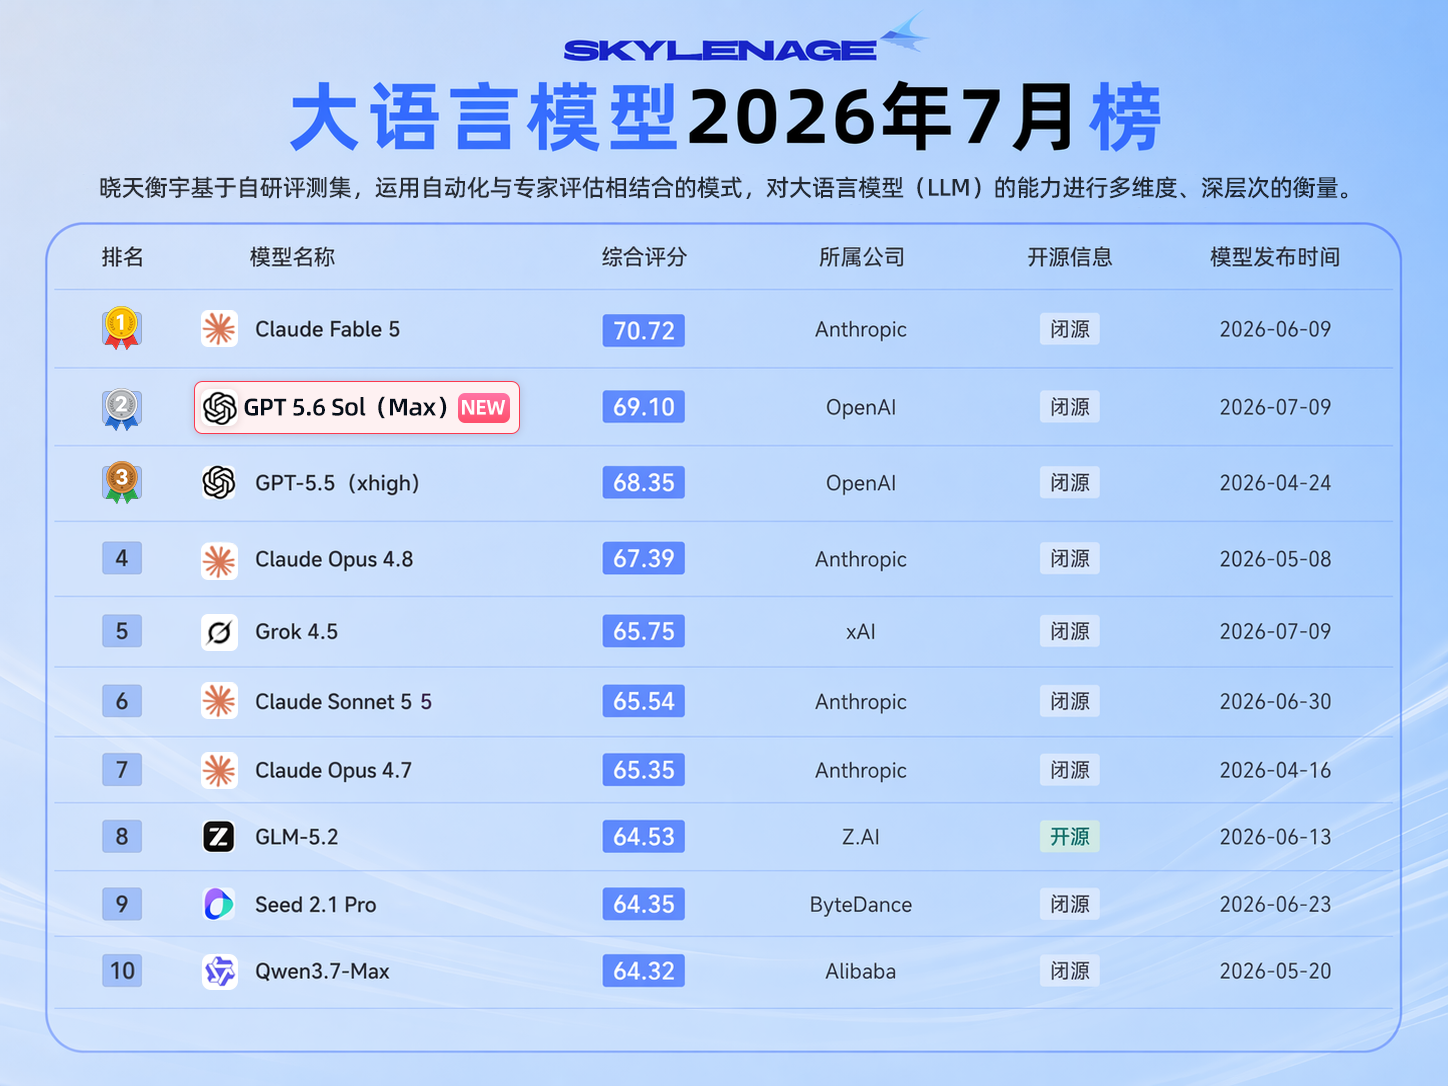
Task: Click the score 64.35
Action: click(x=644, y=904)
